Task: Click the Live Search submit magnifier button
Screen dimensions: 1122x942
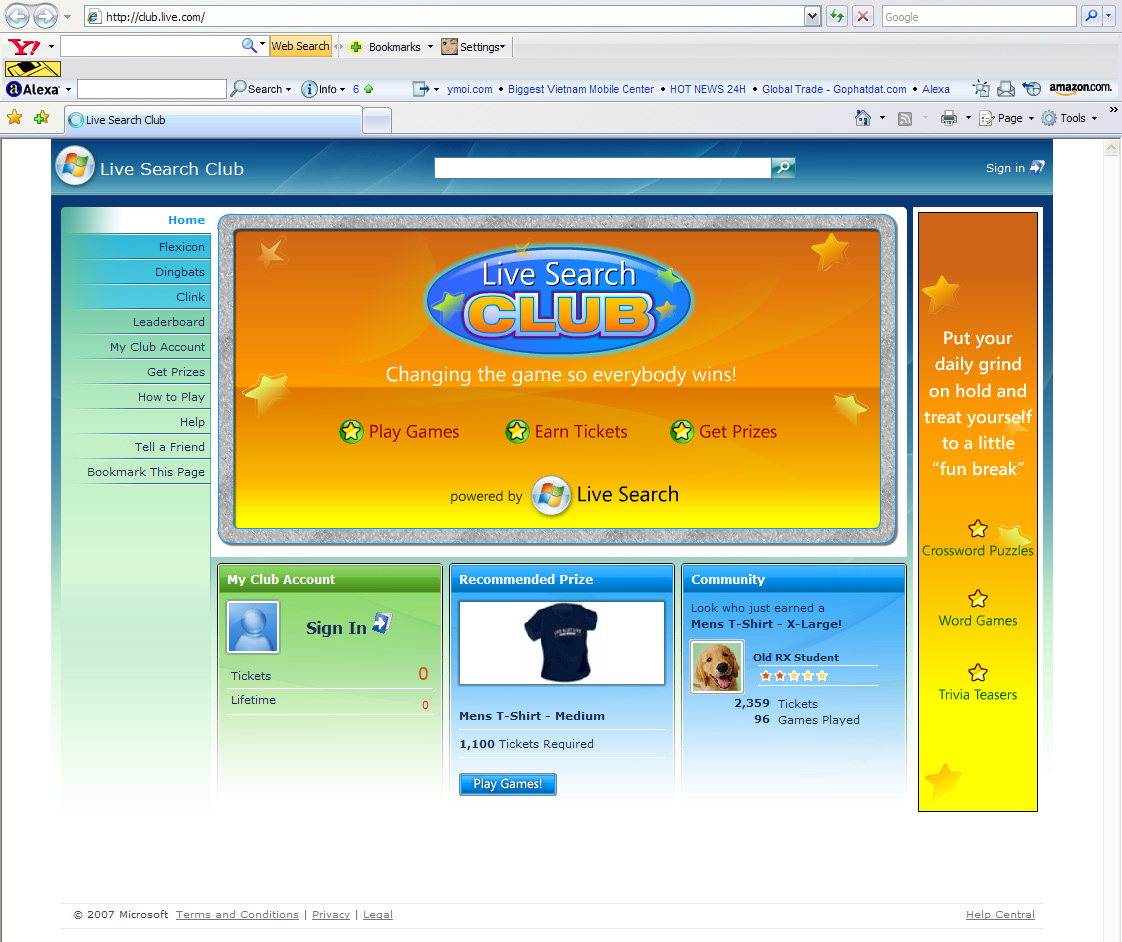Action: pos(784,167)
